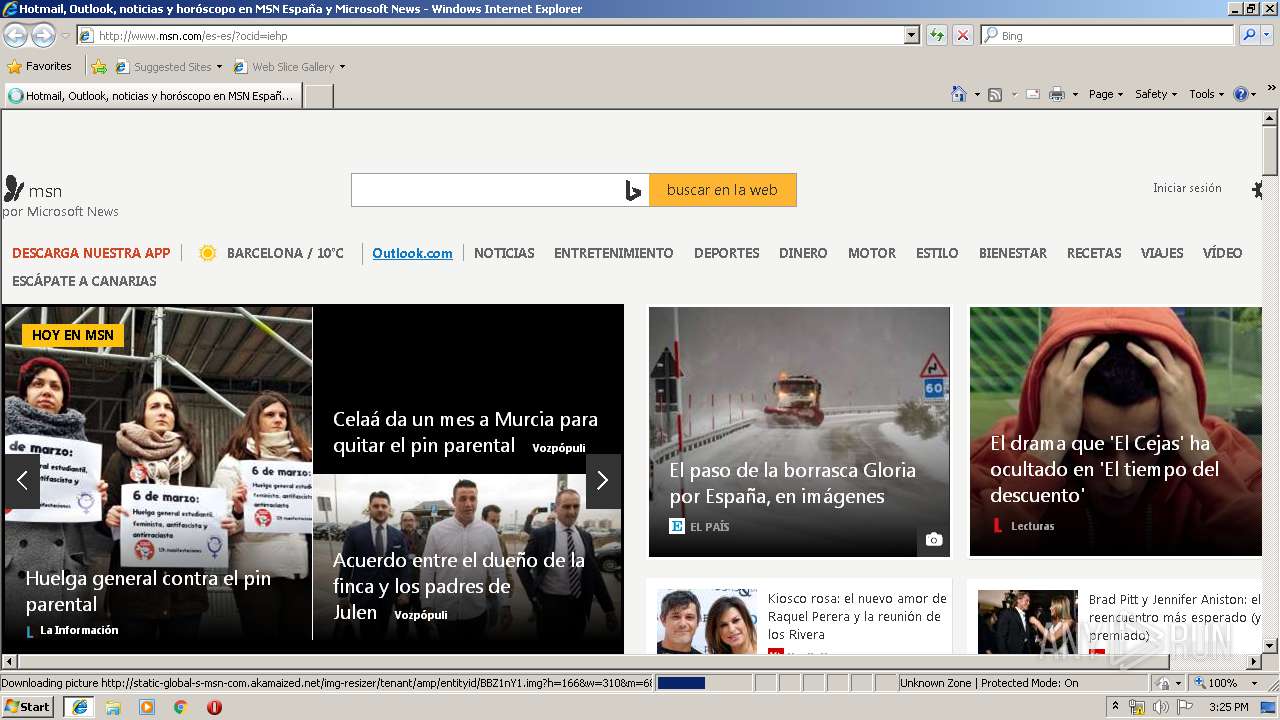Open the media player taskbar icon
Viewport: 1280px width, 720px height.
tap(147, 707)
